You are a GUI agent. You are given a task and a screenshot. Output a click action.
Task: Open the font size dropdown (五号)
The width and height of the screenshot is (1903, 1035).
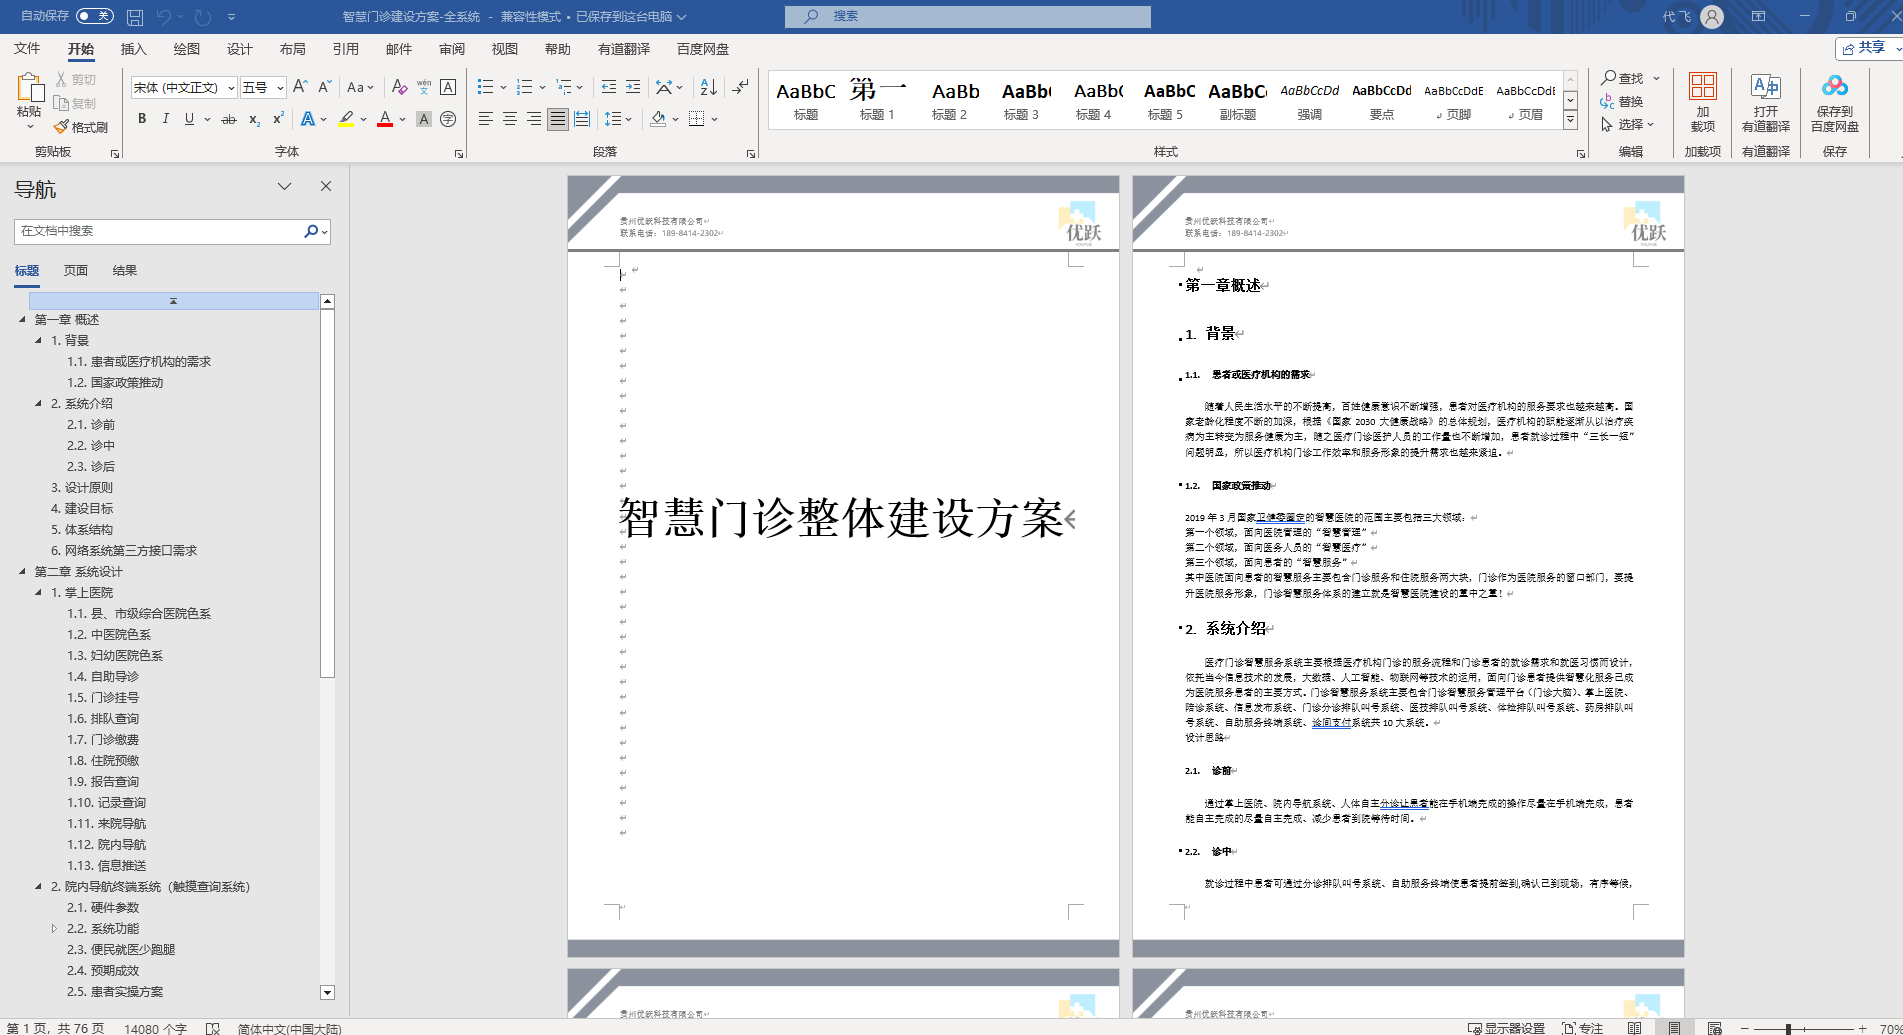coord(280,88)
